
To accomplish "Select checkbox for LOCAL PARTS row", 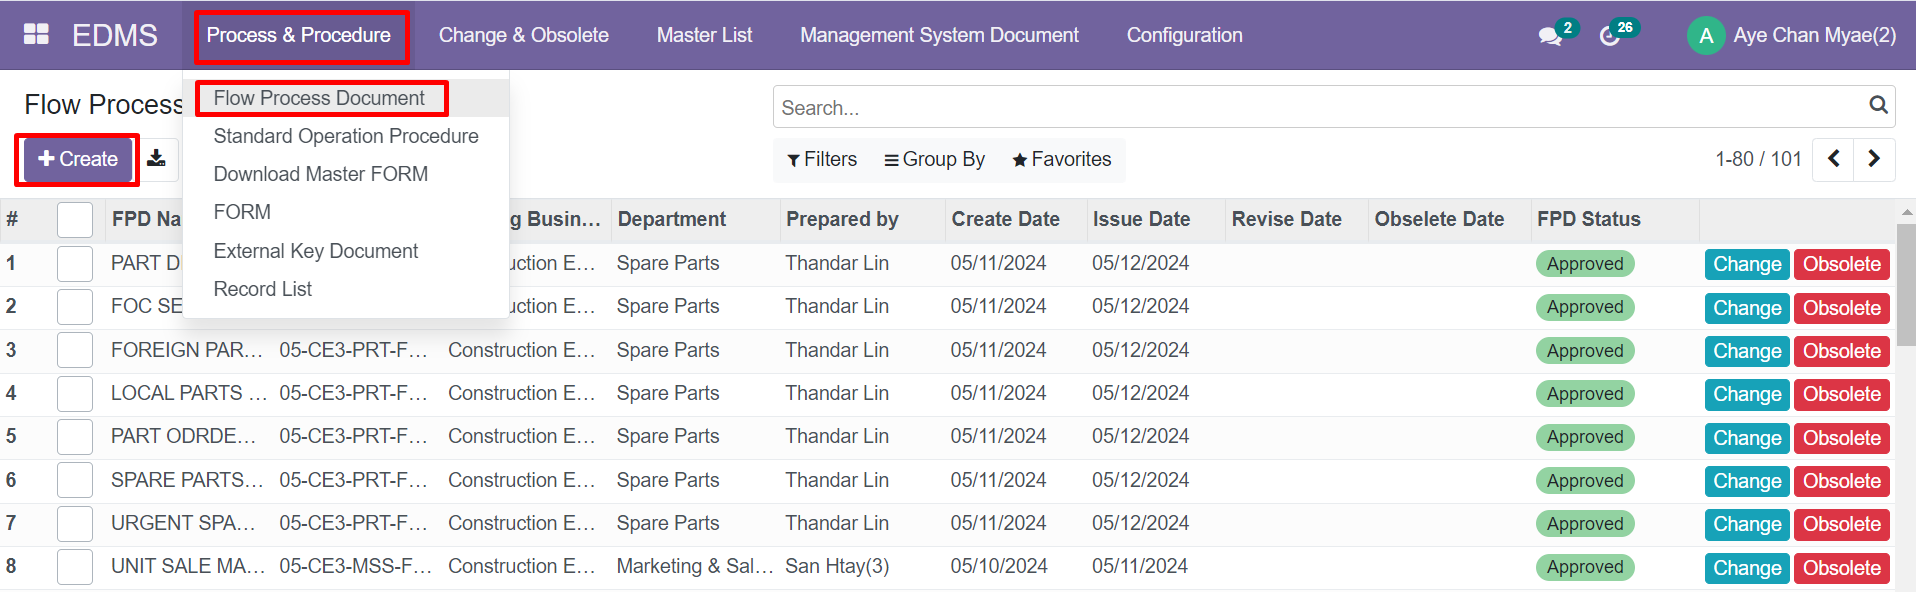I will tap(75, 394).
